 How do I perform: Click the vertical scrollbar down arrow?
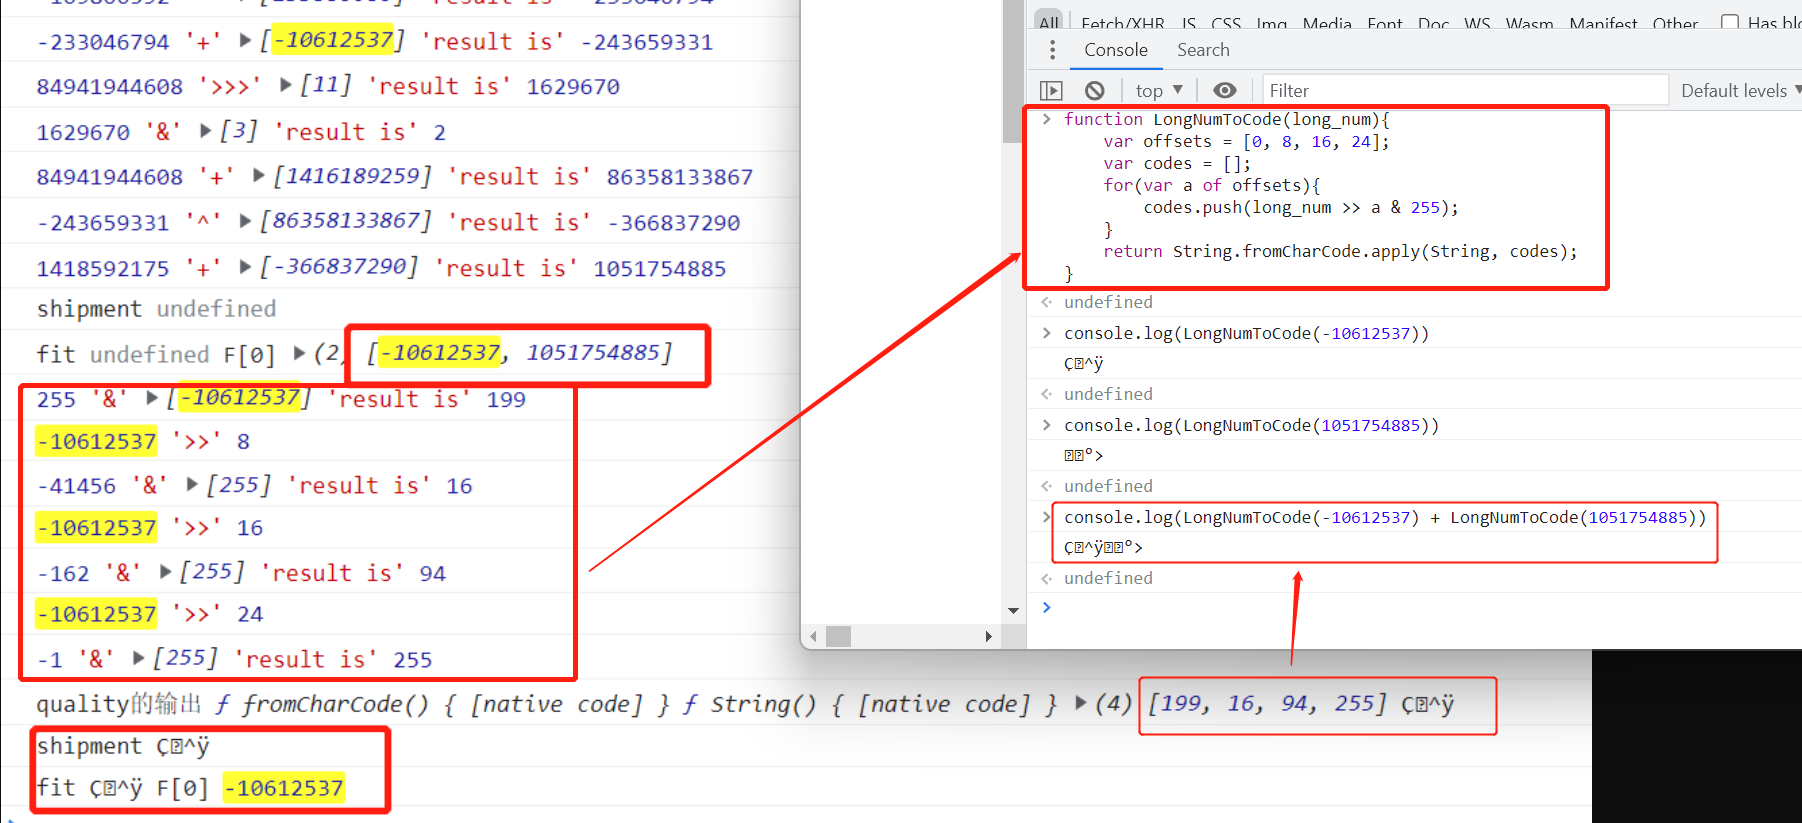click(x=1014, y=610)
